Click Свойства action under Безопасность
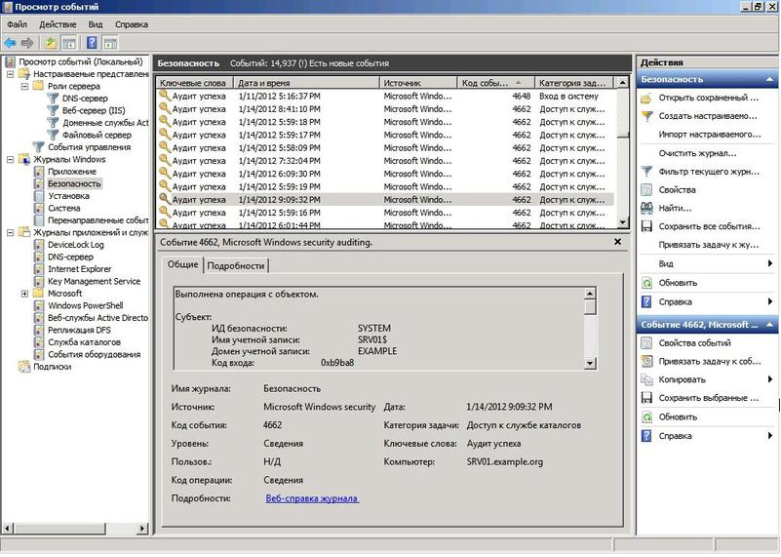 [x=677, y=190]
